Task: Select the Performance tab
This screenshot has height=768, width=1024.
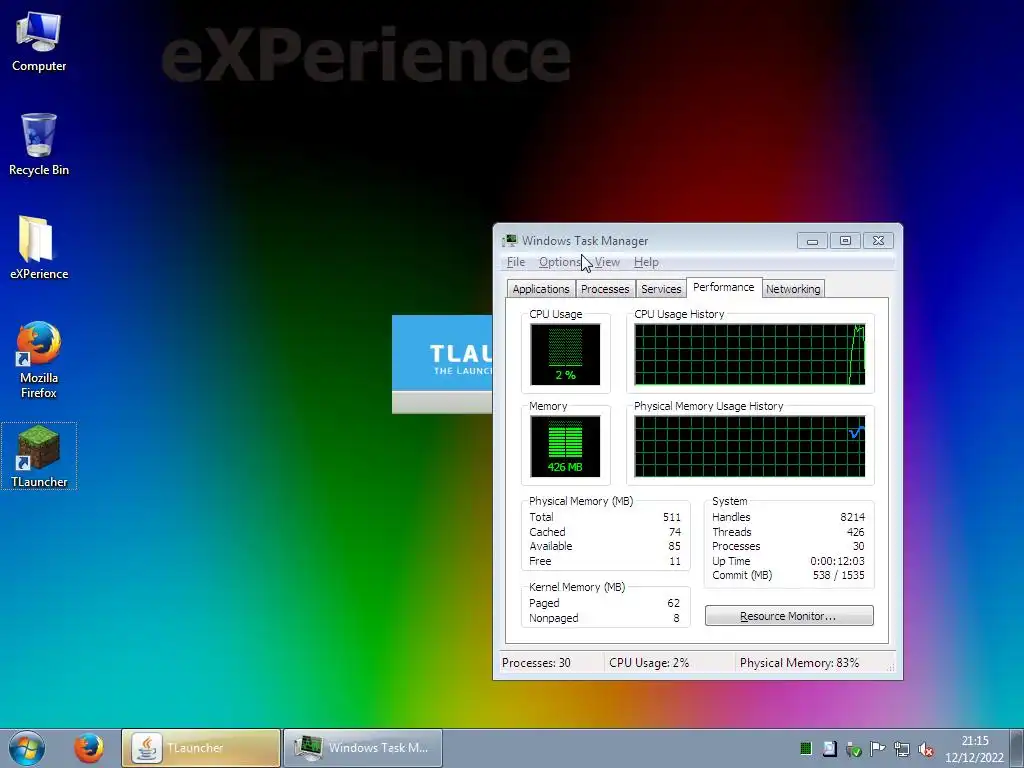Action: [724, 287]
